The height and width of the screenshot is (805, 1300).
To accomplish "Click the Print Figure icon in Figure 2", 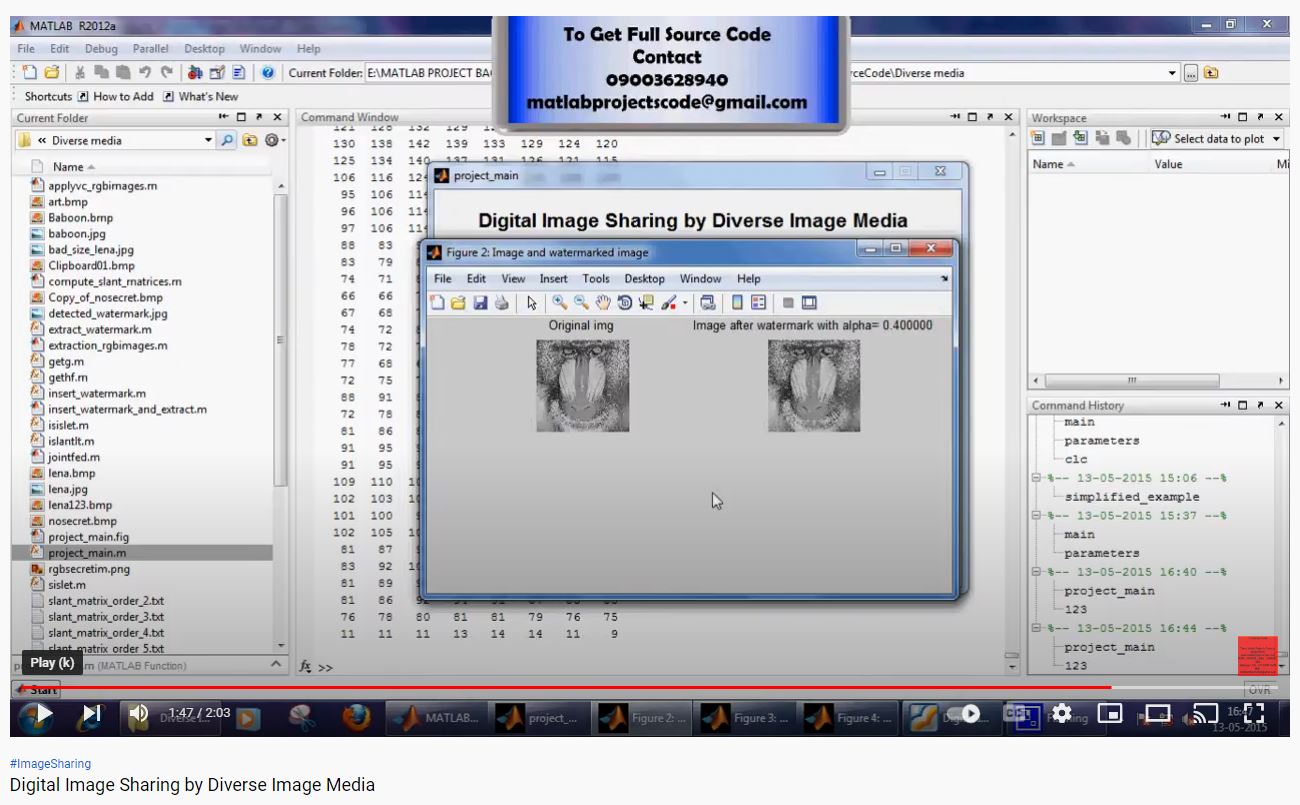I will [x=501, y=303].
